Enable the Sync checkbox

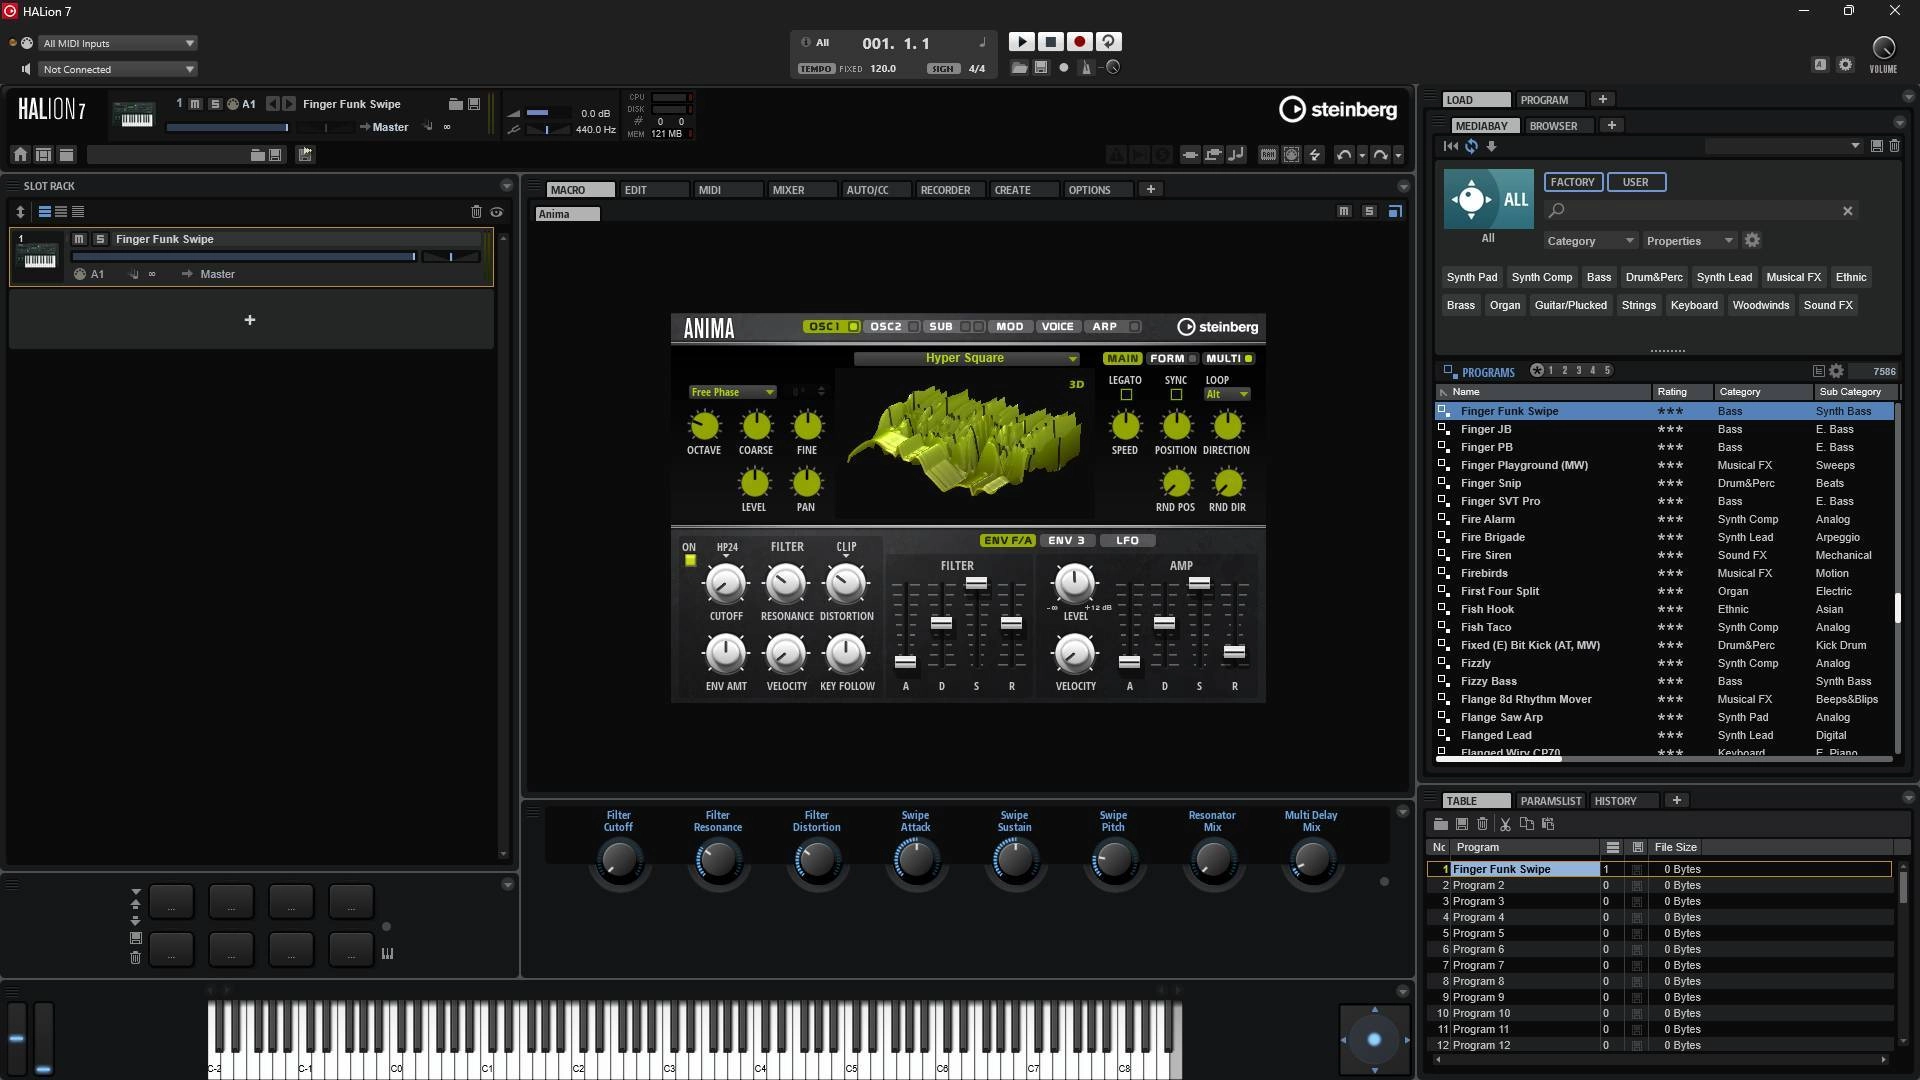pyautogui.click(x=1176, y=395)
